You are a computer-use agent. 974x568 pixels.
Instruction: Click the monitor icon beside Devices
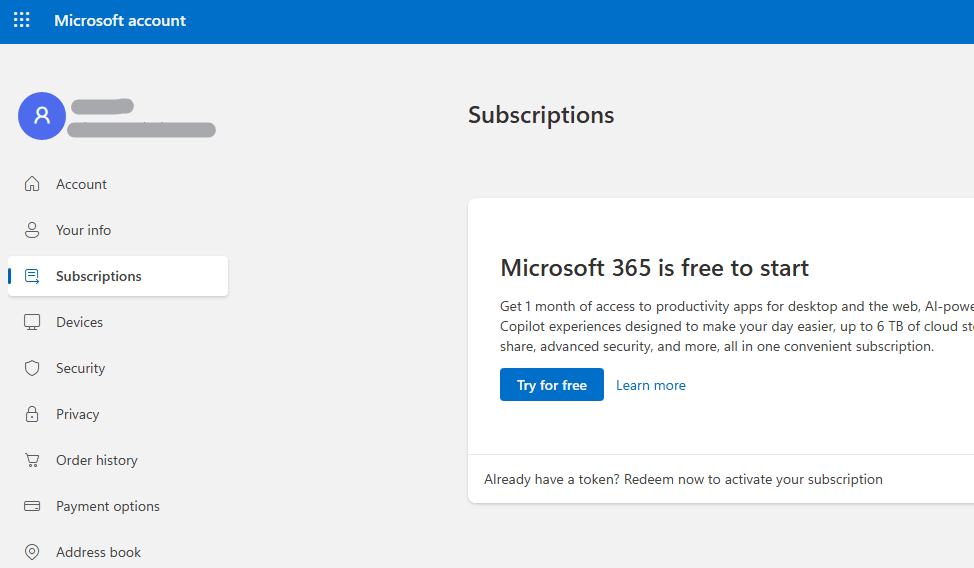(x=32, y=322)
